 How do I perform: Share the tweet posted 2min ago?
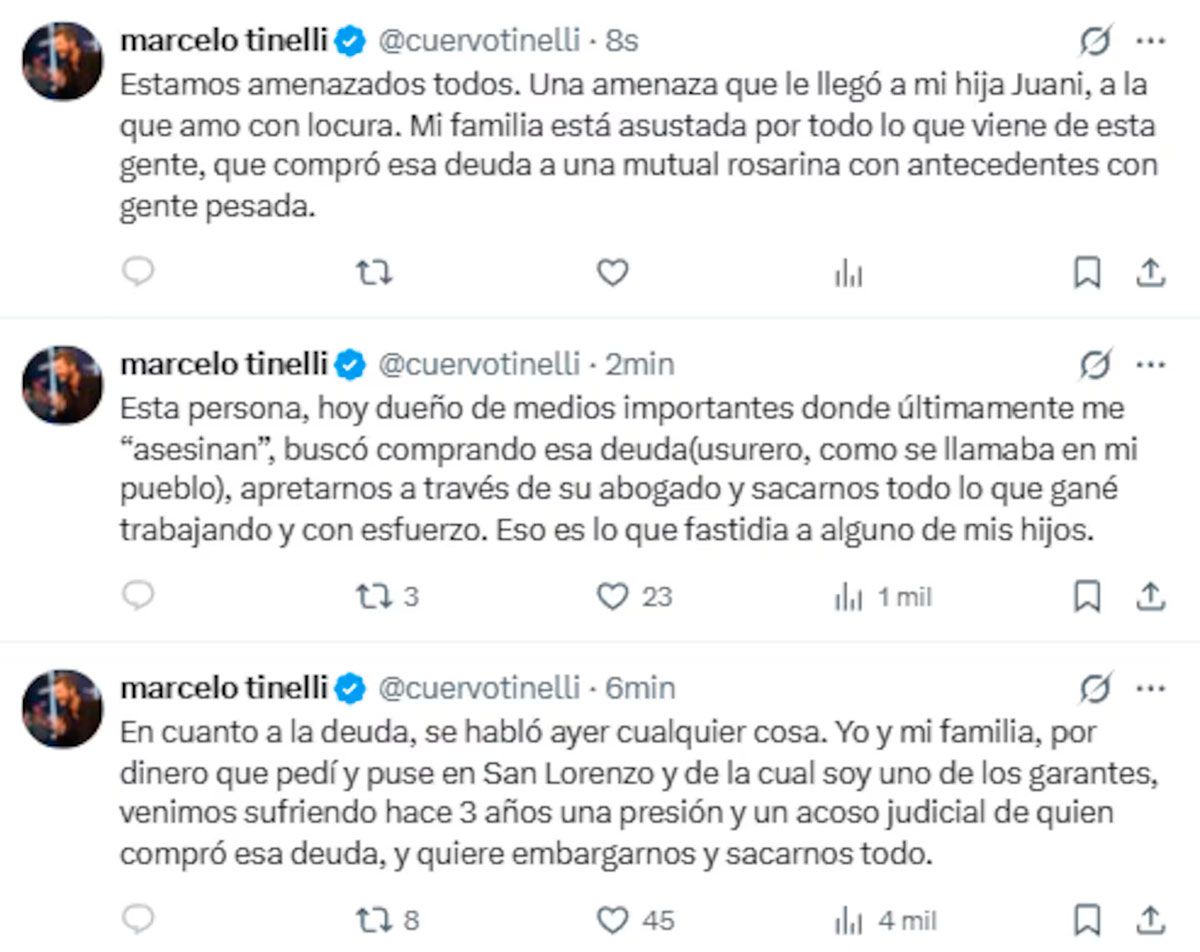pos(1151,596)
